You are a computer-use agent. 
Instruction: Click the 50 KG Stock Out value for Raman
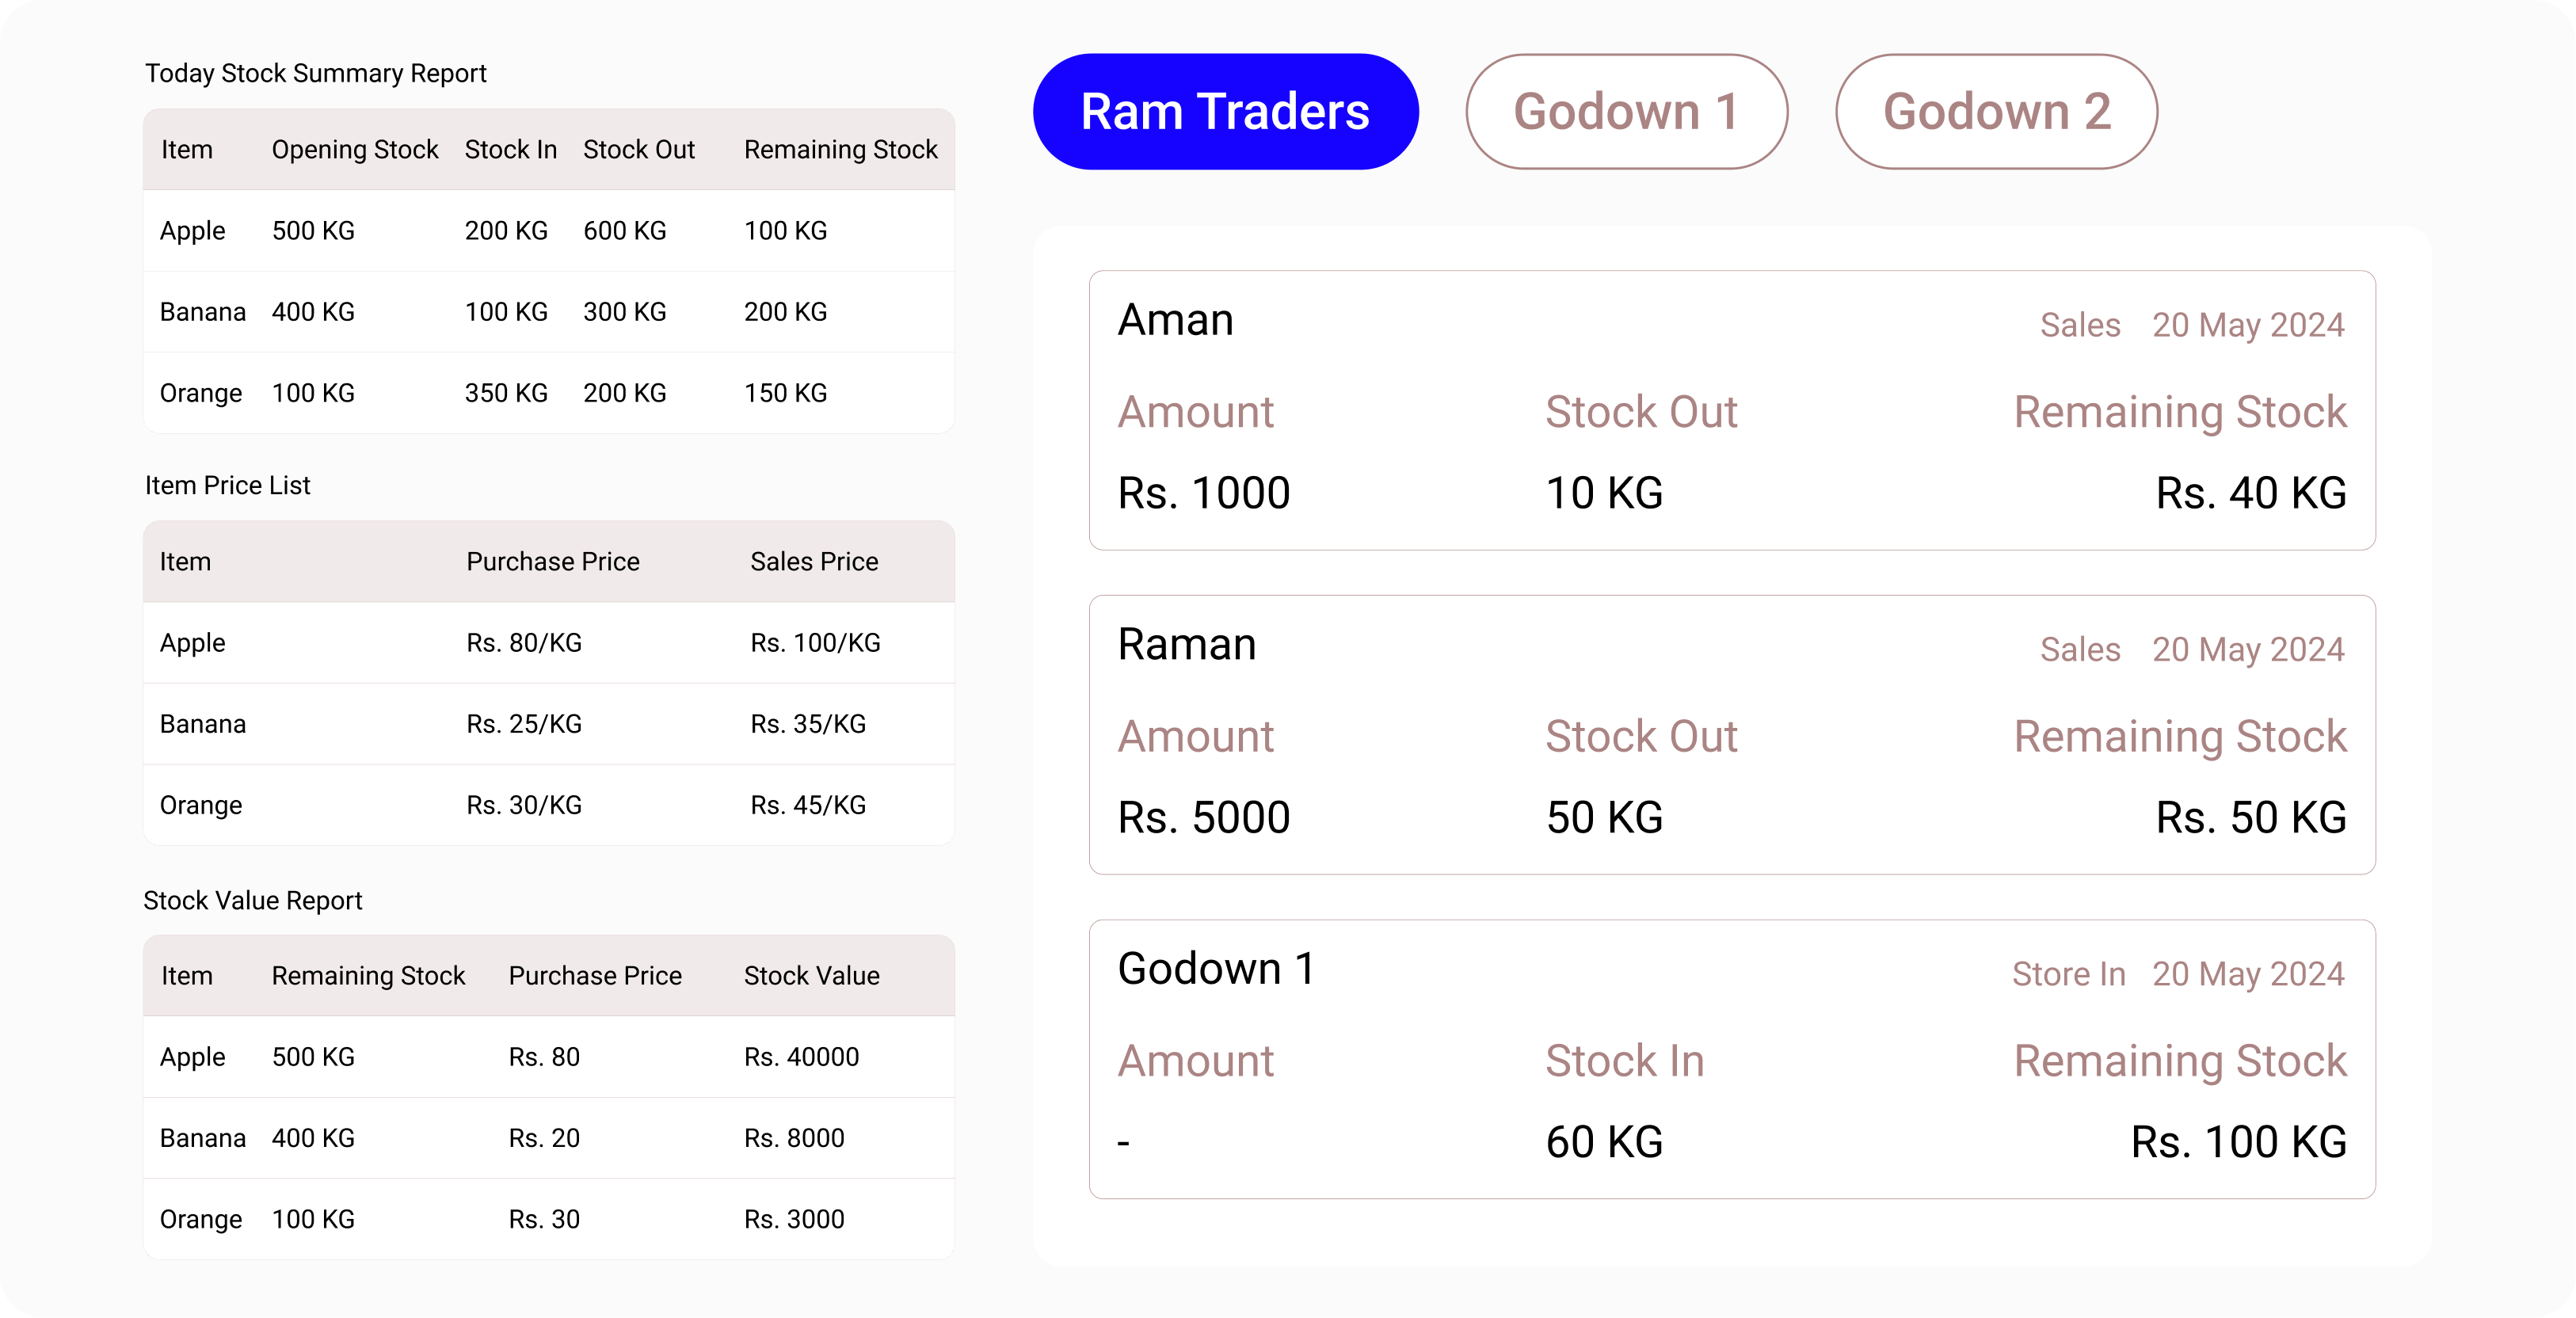pyautogui.click(x=1603, y=817)
